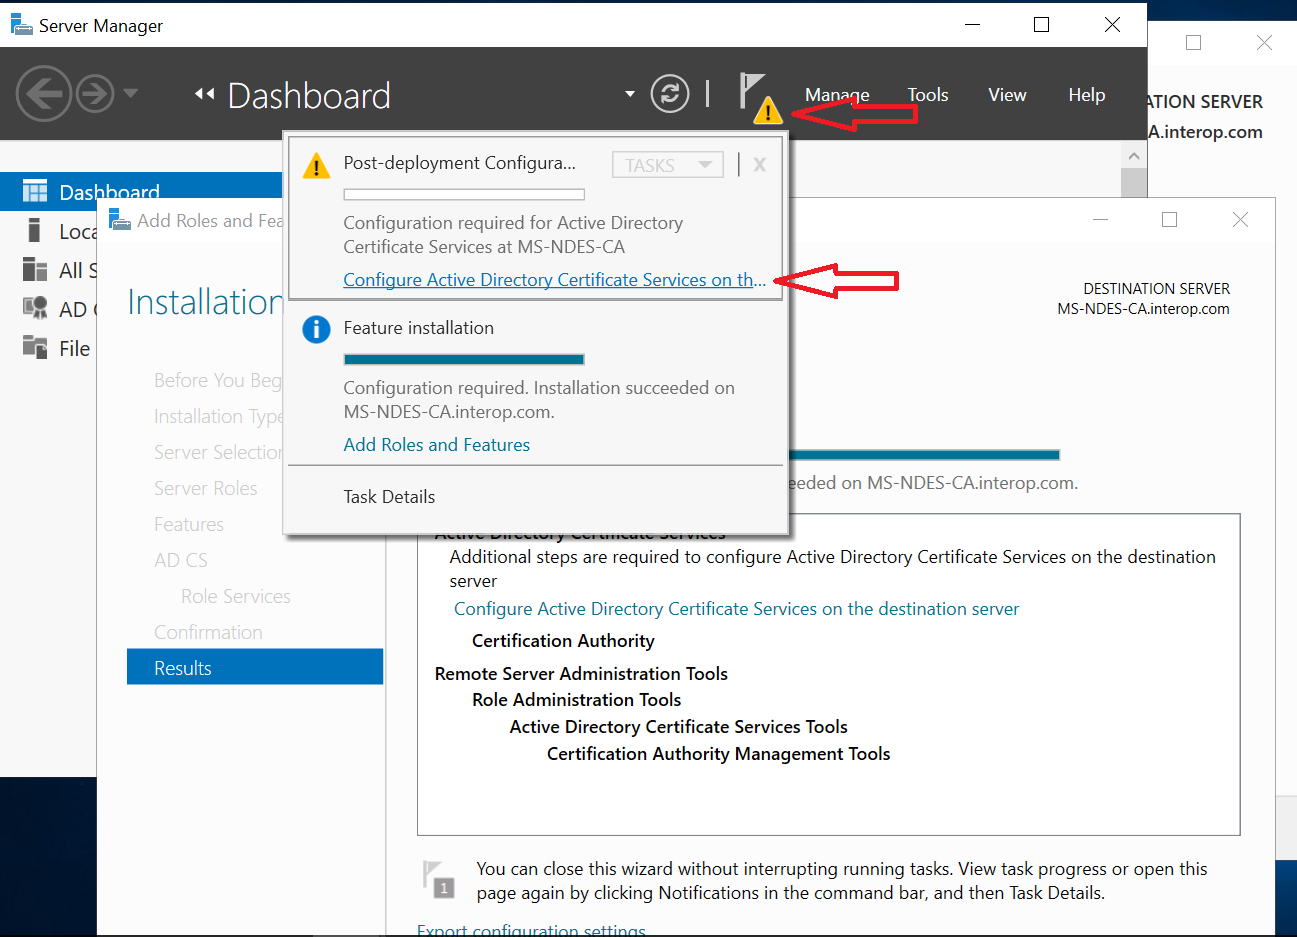
Task: Click the AD CS sidebar icon
Action: 34,309
